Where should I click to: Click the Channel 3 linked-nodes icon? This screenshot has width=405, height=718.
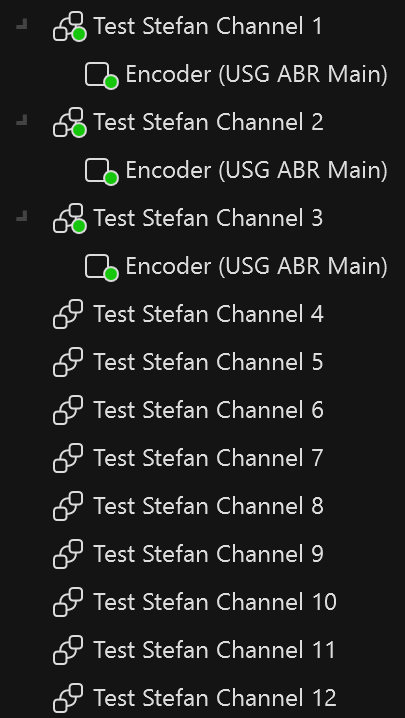69,218
